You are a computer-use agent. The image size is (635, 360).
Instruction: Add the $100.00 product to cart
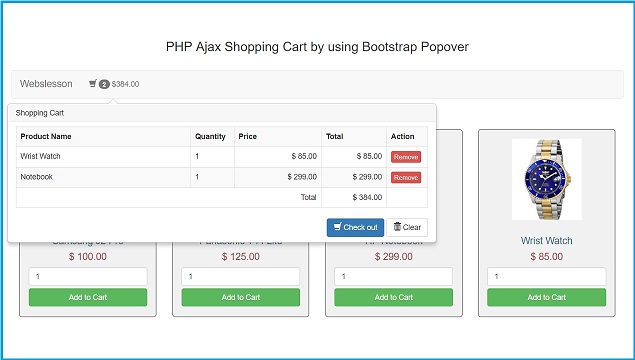[88, 297]
